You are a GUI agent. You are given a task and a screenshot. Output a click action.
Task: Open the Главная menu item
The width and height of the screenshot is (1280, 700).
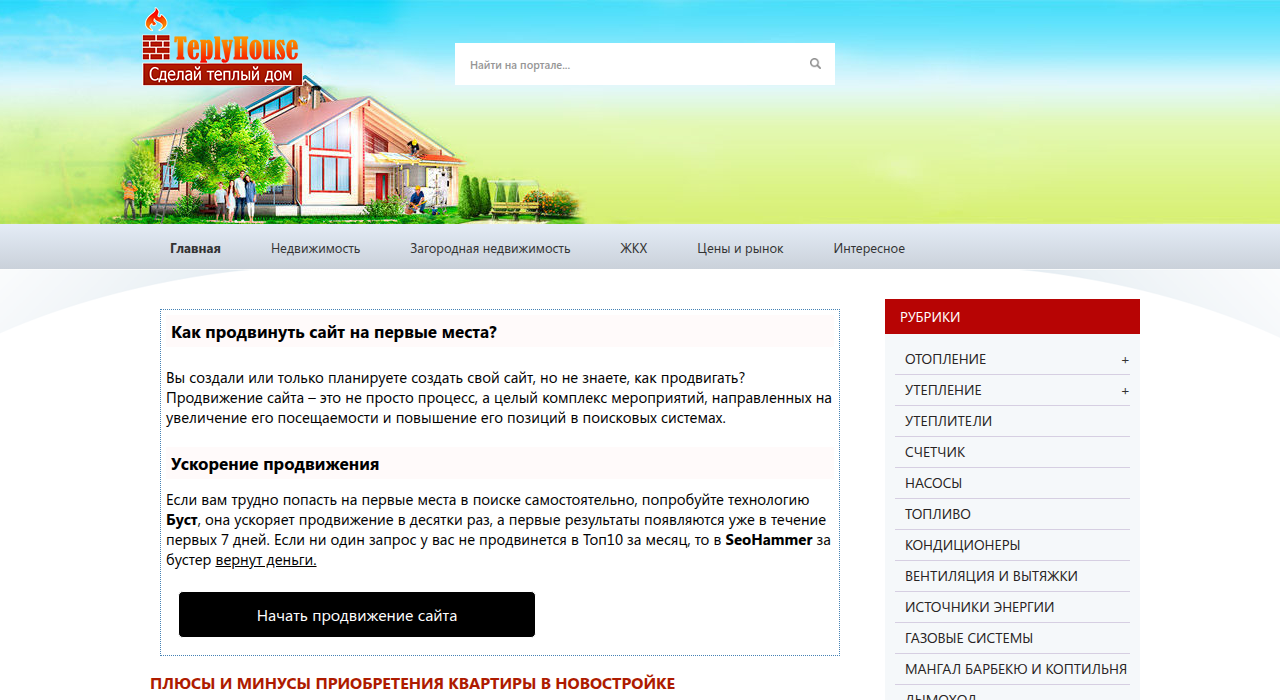tap(195, 249)
